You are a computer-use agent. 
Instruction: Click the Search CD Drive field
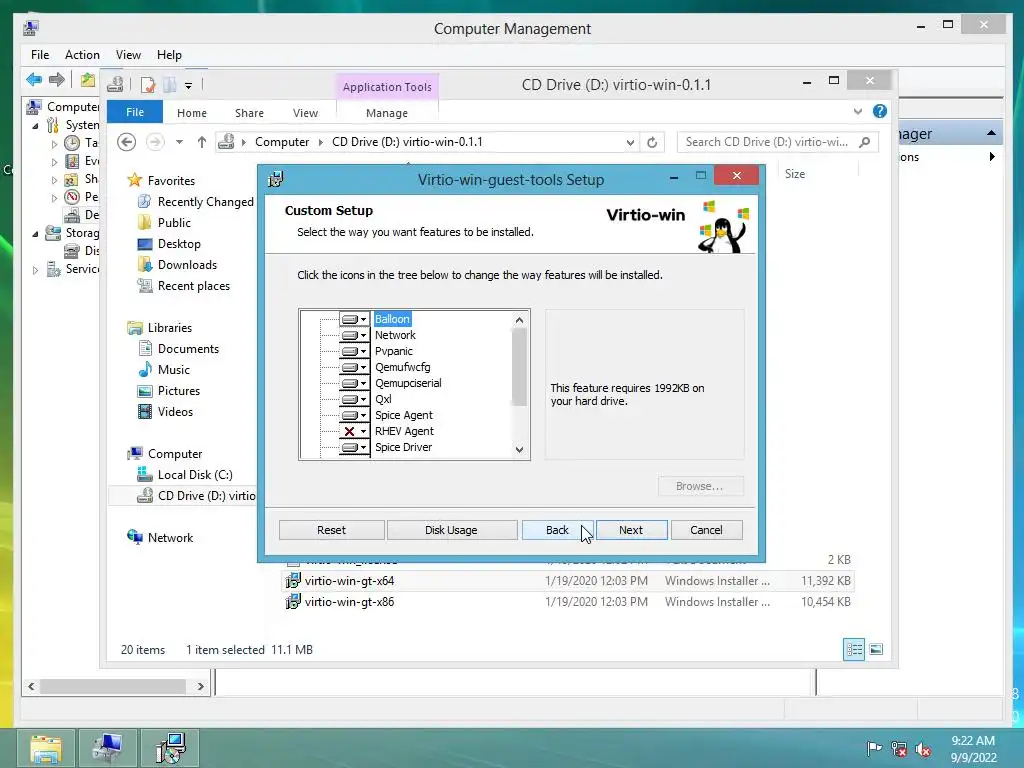coord(778,142)
